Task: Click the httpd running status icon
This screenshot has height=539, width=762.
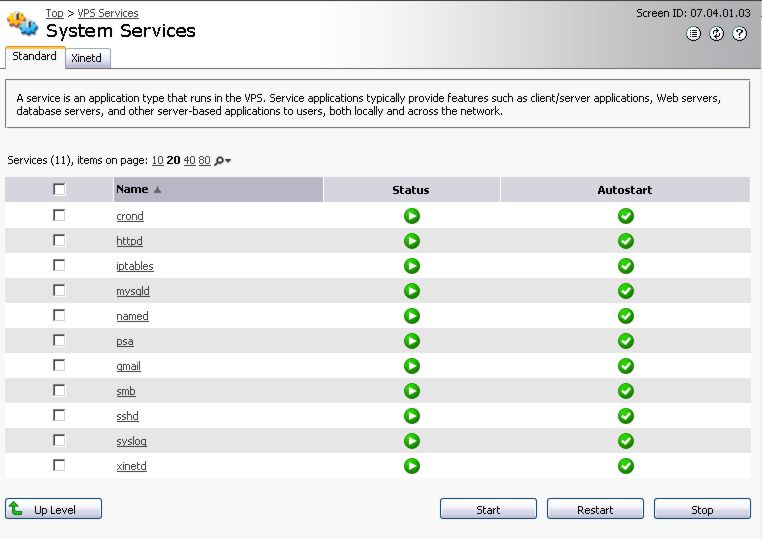Action: (412, 241)
